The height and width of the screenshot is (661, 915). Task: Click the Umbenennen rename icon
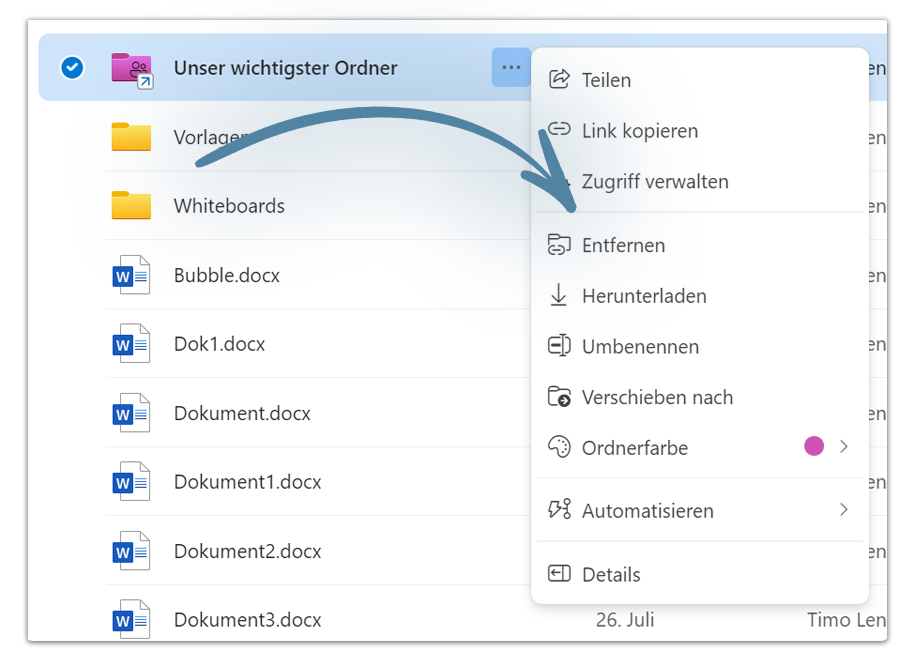coord(558,346)
